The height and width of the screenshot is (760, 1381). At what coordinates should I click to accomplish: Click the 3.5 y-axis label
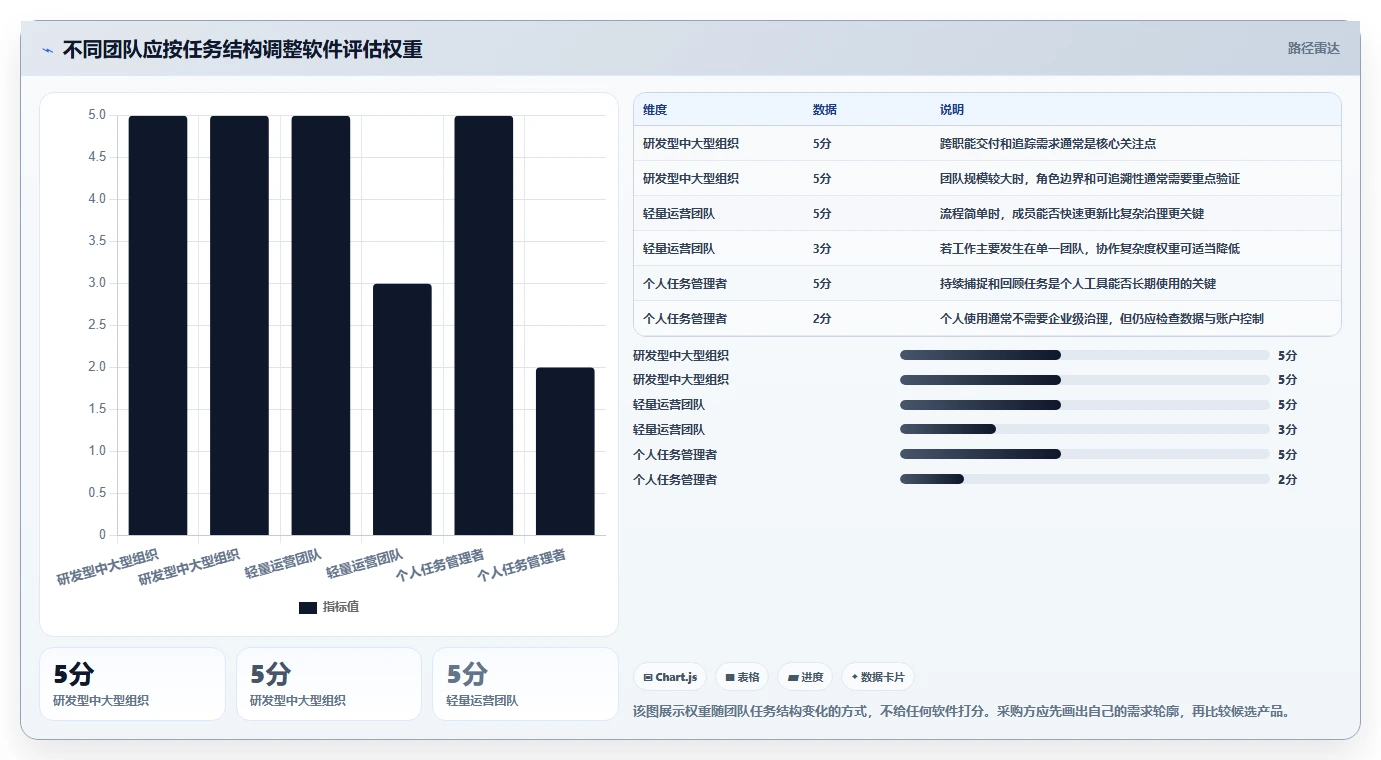96,241
